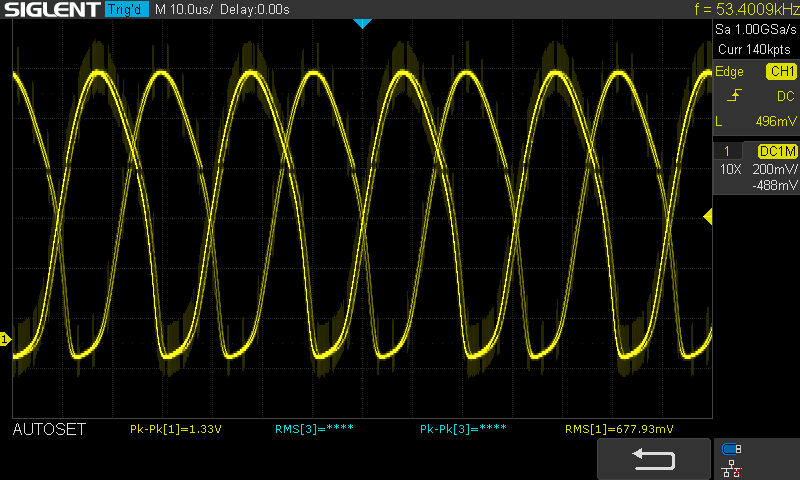Click the rising edge slope icon
800x480 pixels.
click(734, 95)
